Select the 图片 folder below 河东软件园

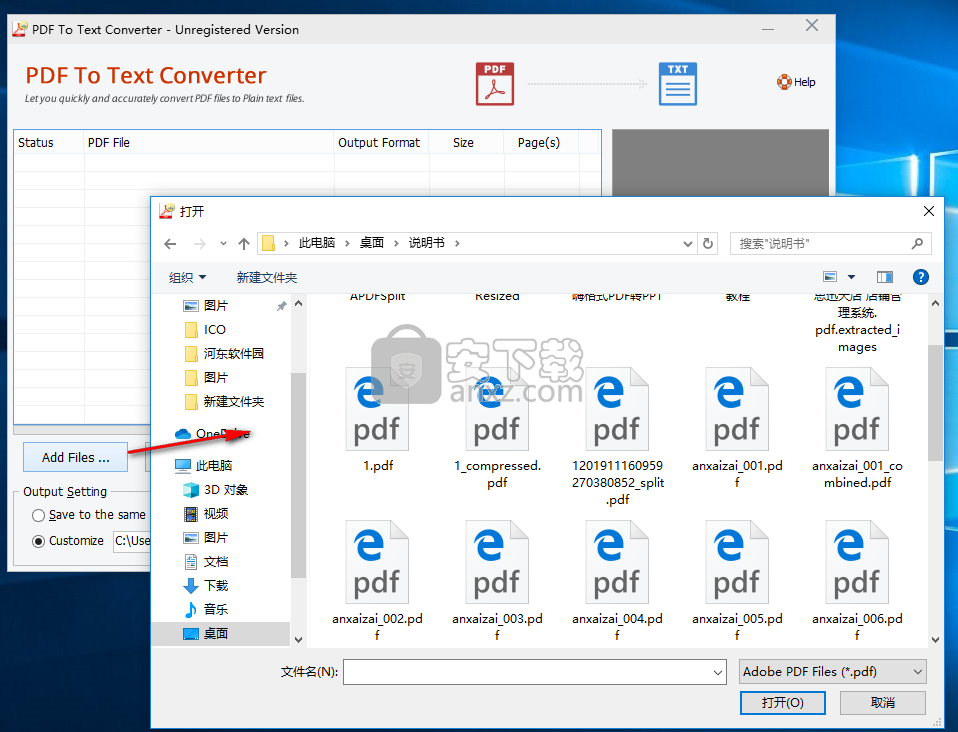point(206,378)
